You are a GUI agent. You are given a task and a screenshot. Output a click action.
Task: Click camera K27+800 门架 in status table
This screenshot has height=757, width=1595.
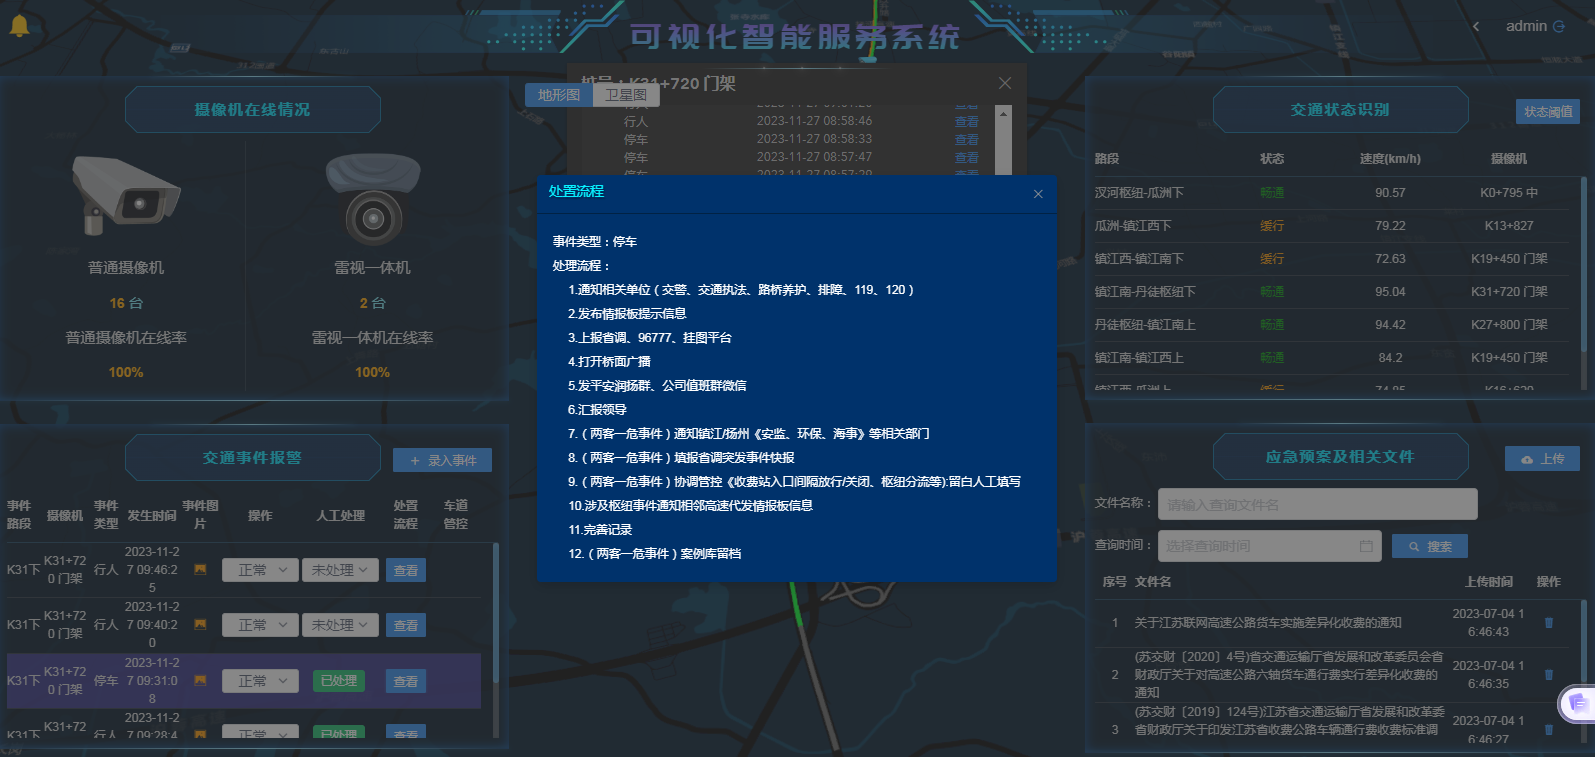coord(1509,324)
